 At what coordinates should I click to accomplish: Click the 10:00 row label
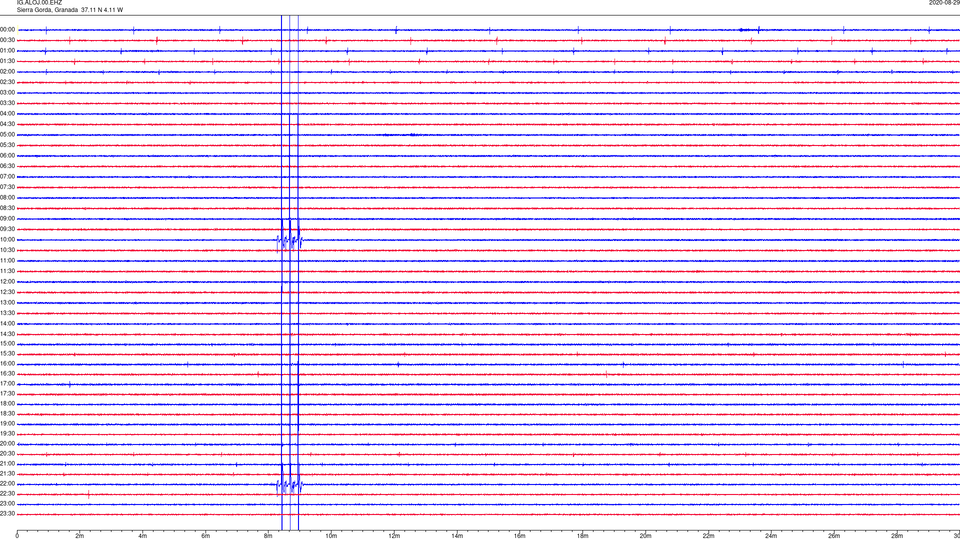tap(7, 240)
